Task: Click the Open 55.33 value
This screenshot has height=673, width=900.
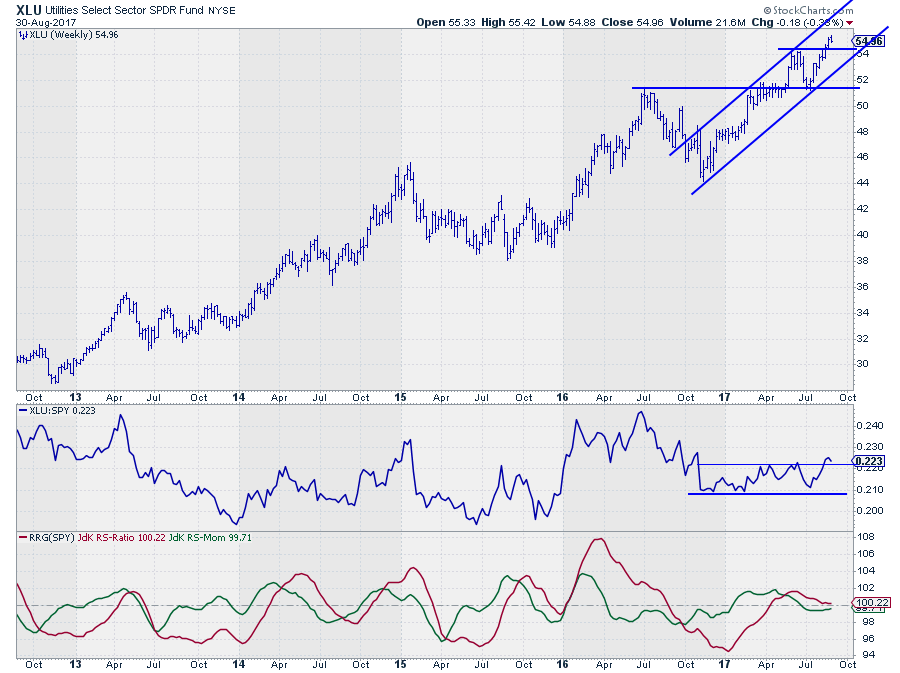Action: click(446, 22)
